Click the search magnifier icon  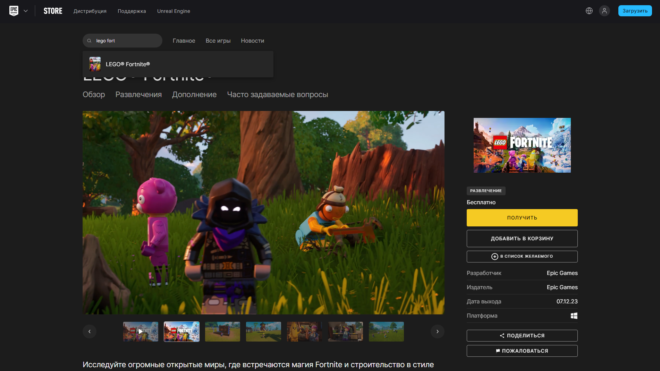89,41
